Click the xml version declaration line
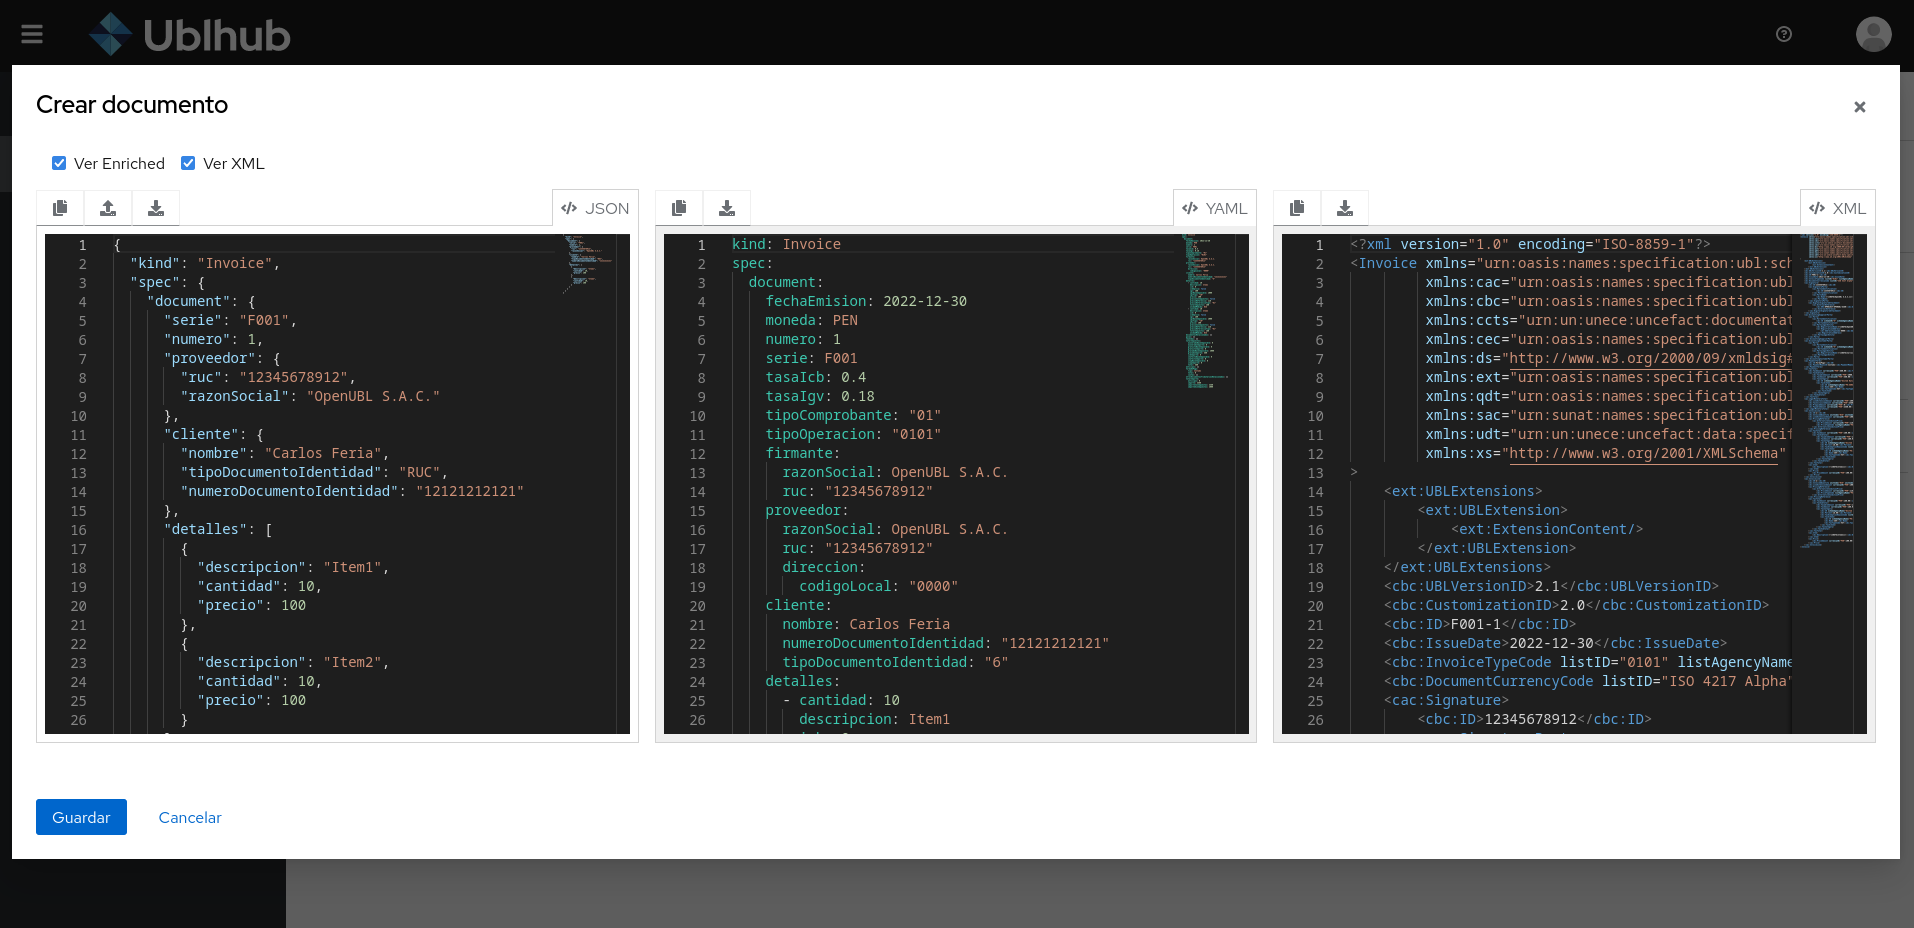Image resolution: width=1914 pixels, height=928 pixels. 1530,244
